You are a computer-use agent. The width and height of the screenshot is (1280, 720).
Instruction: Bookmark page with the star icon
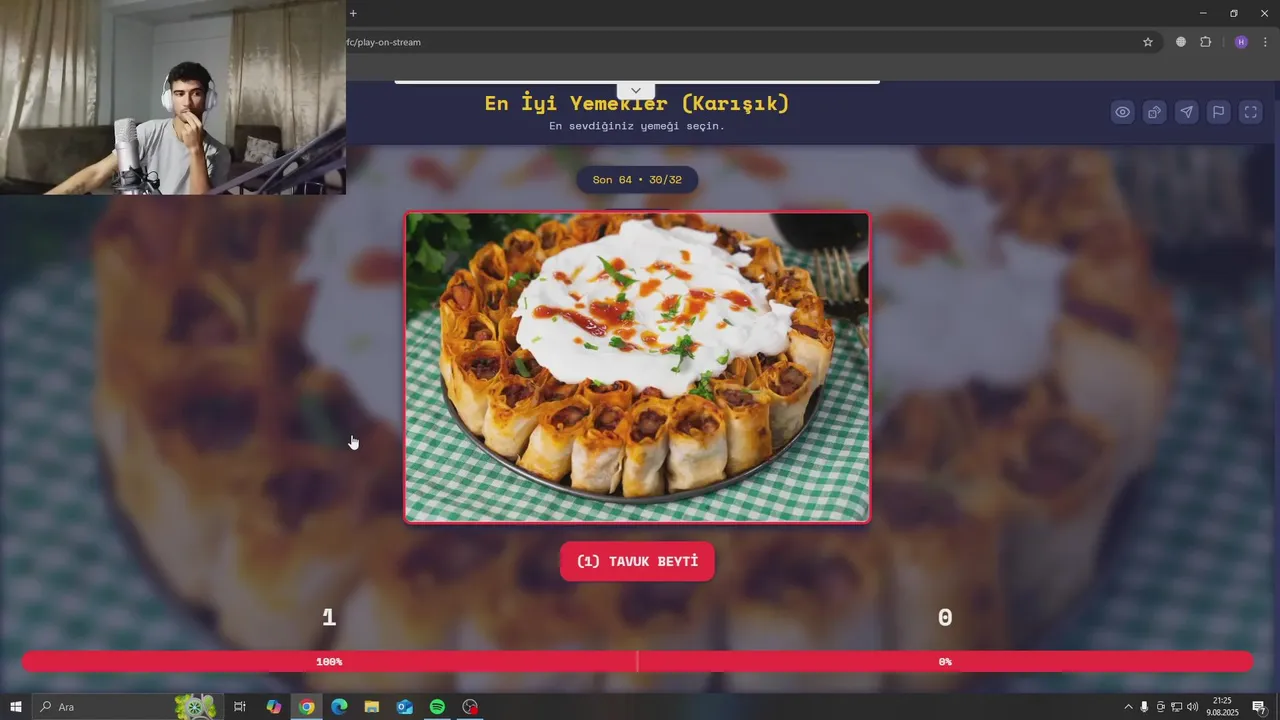click(x=1148, y=42)
